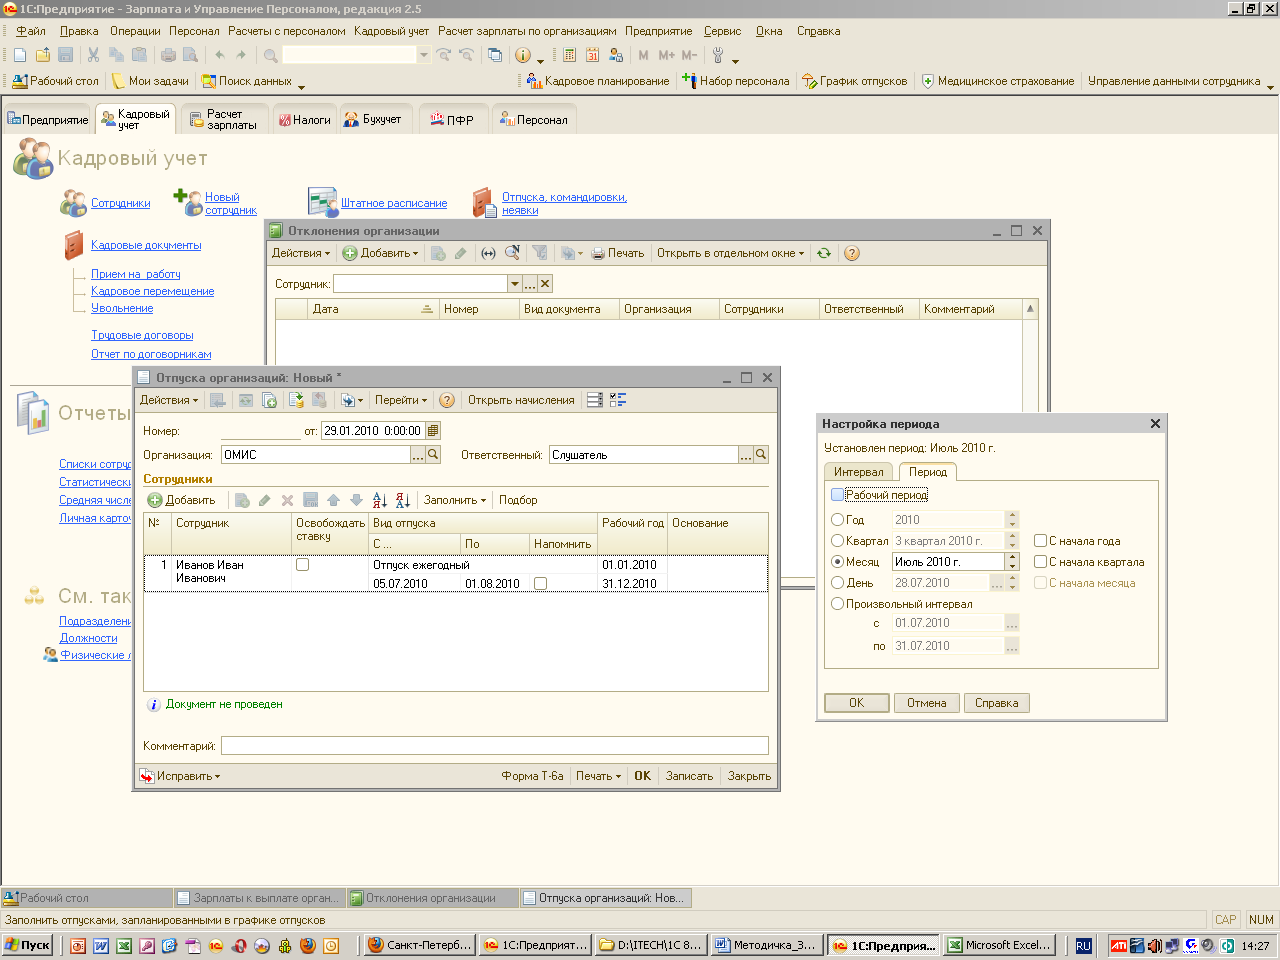Click sort ascending icon in Сотрудники table toolbar
The image size is (1280, 960).
[x=380, y=500]
